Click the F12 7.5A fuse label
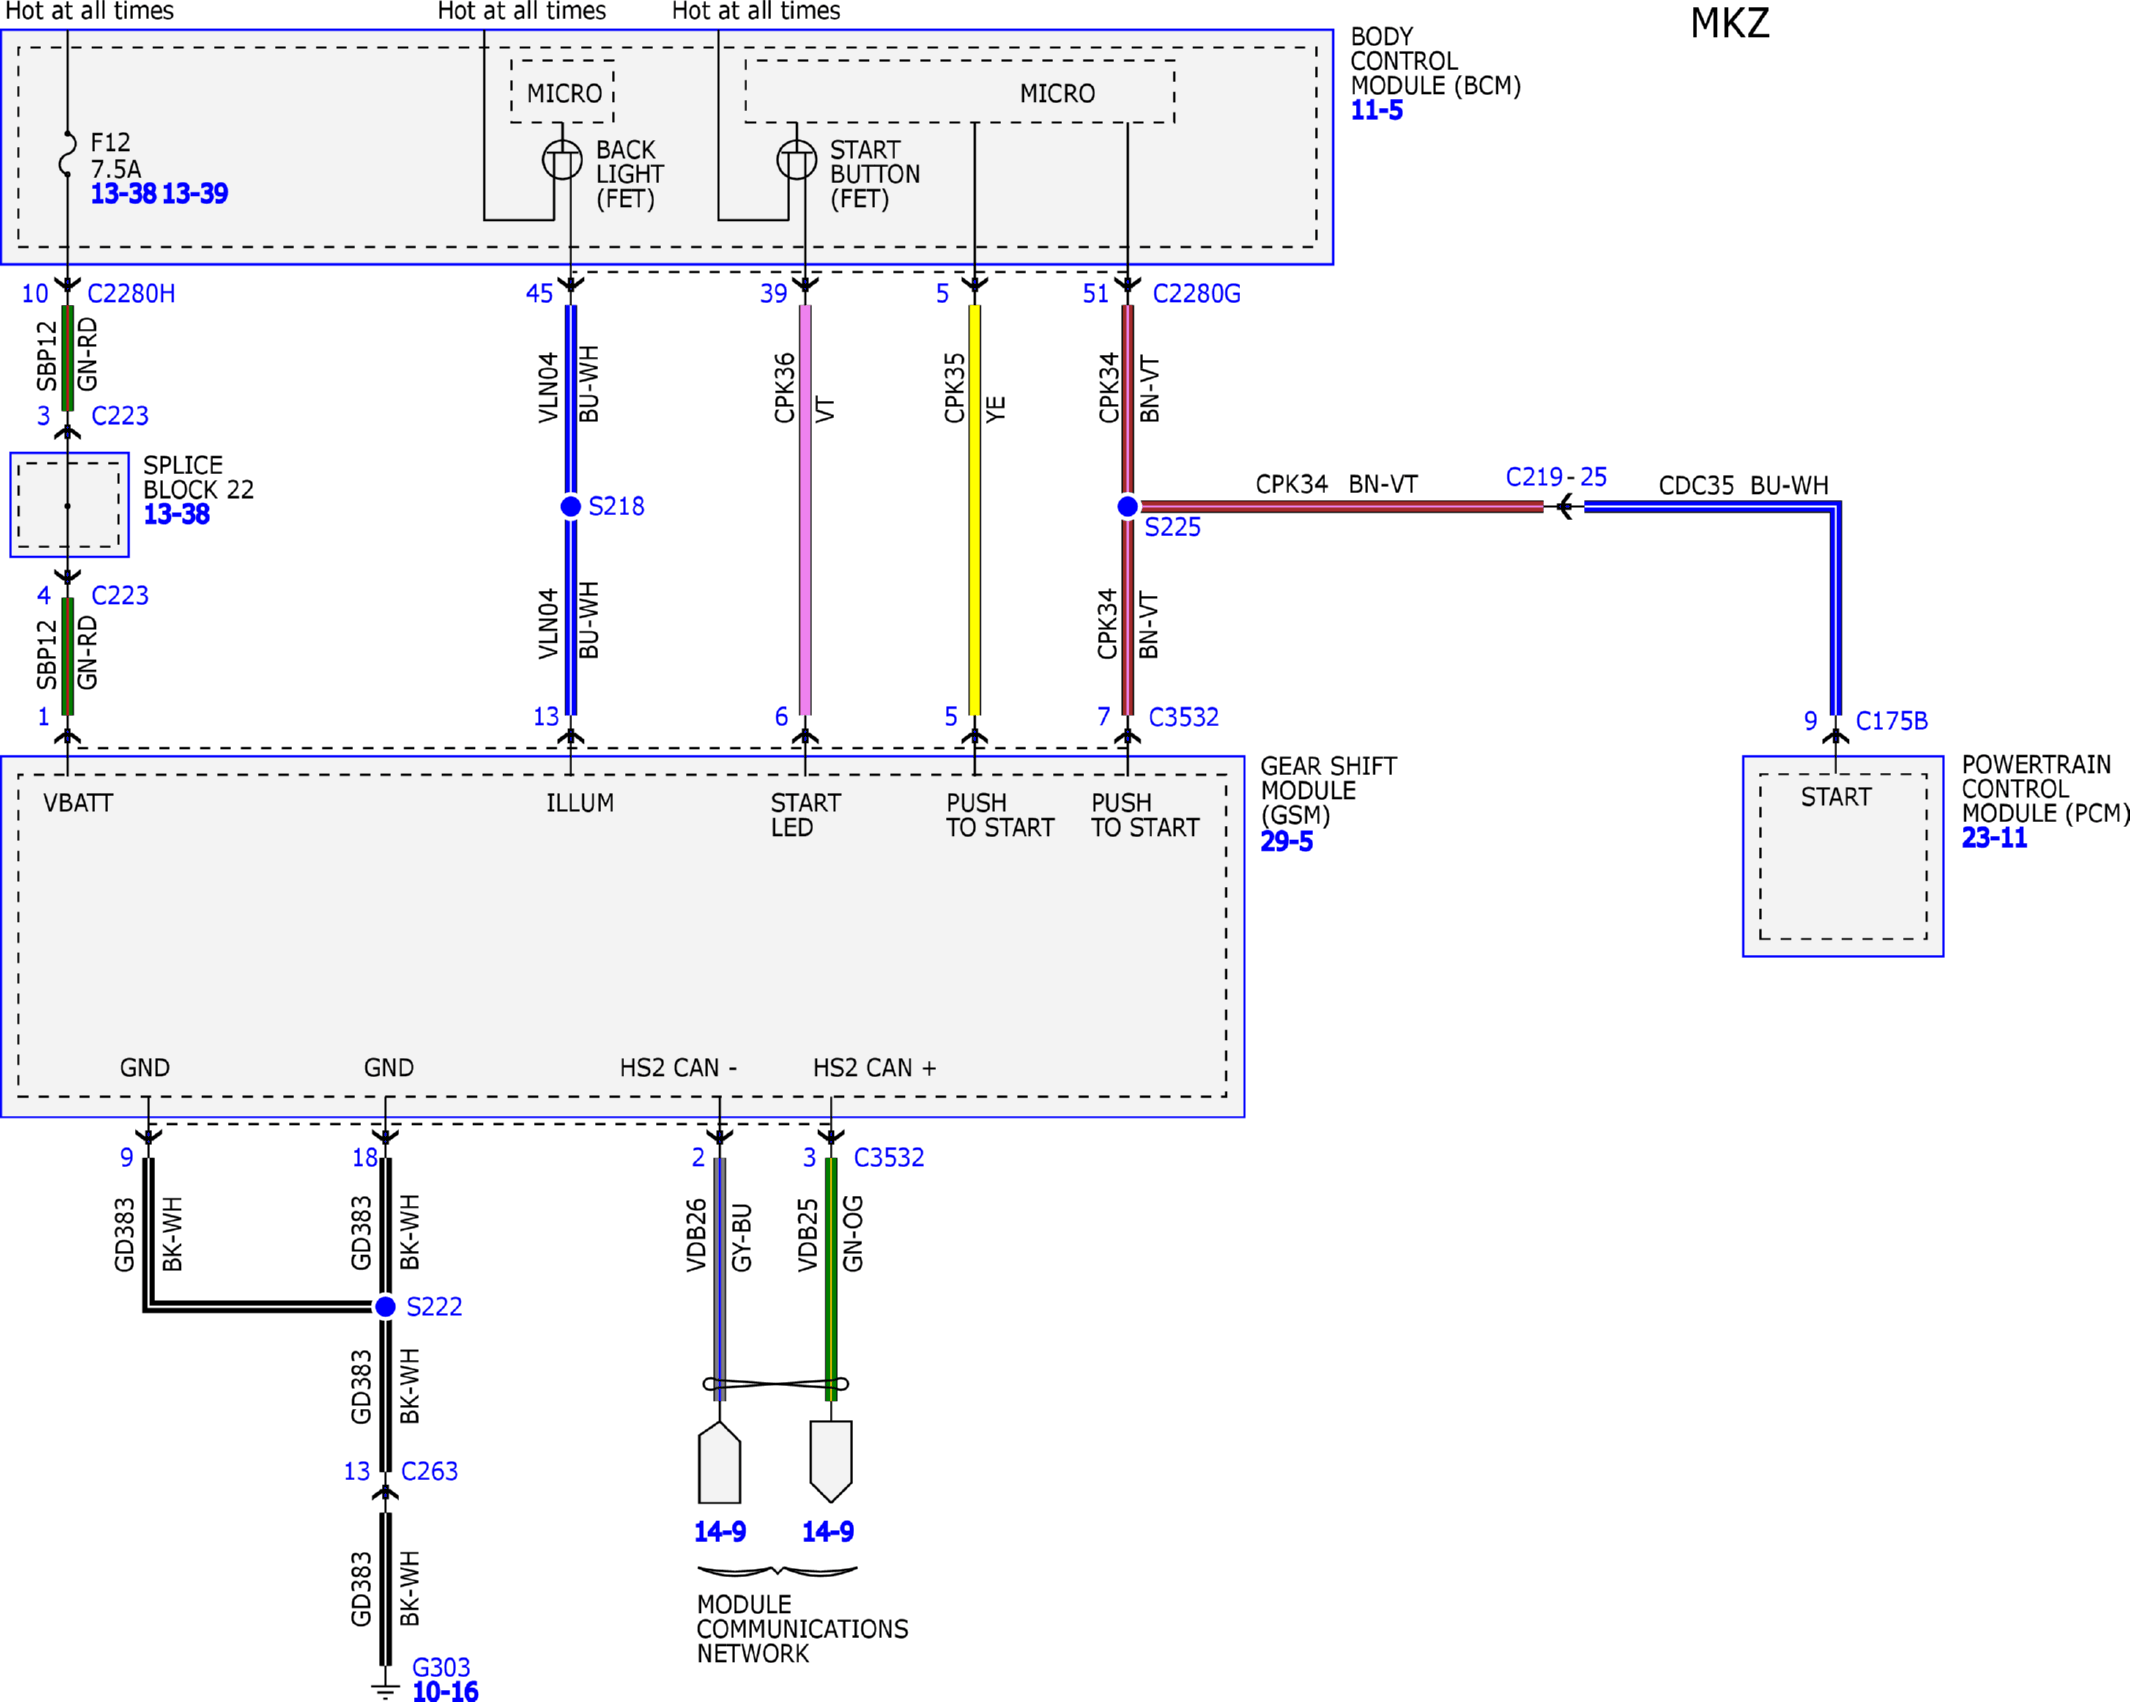This screenshot has width=2130, height=1702. tap(116, 155)
